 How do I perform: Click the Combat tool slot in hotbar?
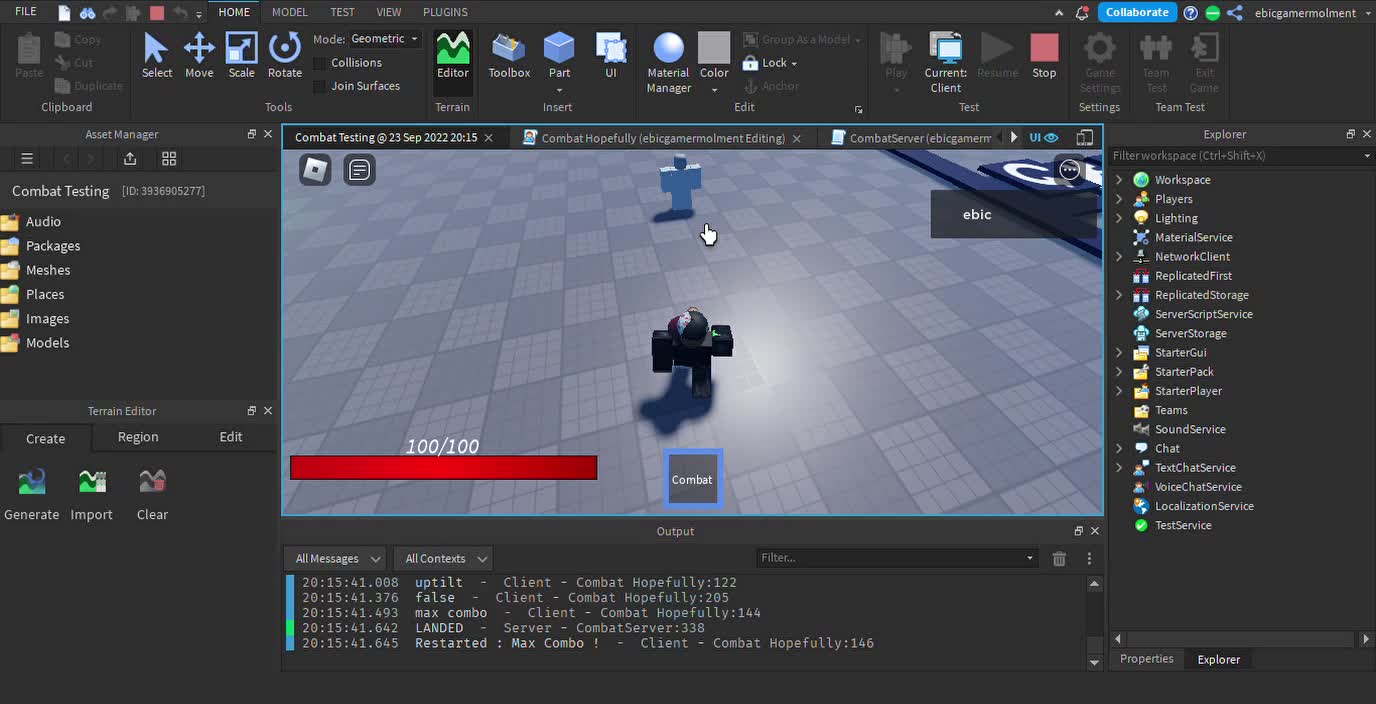tap(692, 478)
